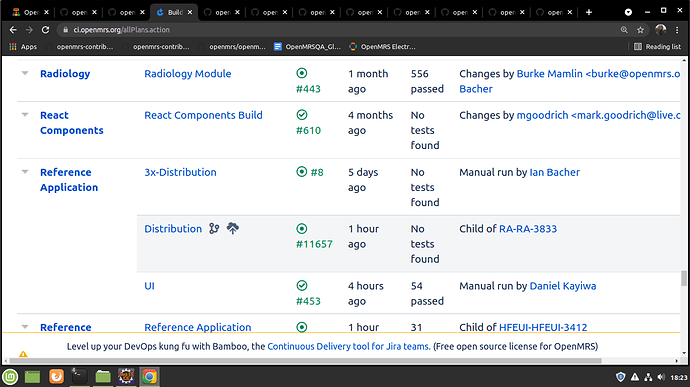Select the active Build tab
Image resolution: width=690 pixels, height=387 pixels.
click(x=174, y=12)
